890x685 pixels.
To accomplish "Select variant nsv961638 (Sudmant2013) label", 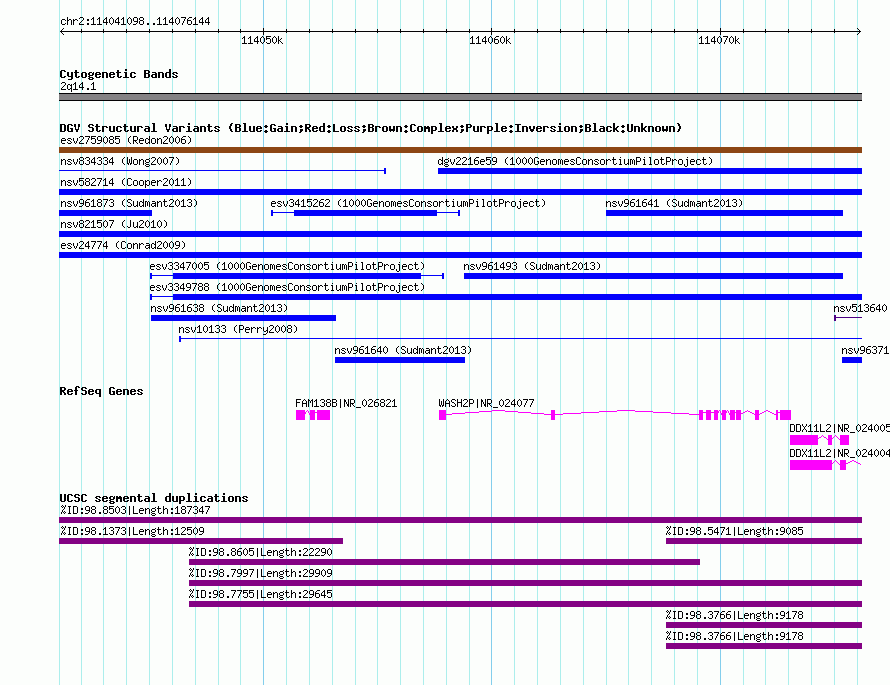I will pos(219,308).
